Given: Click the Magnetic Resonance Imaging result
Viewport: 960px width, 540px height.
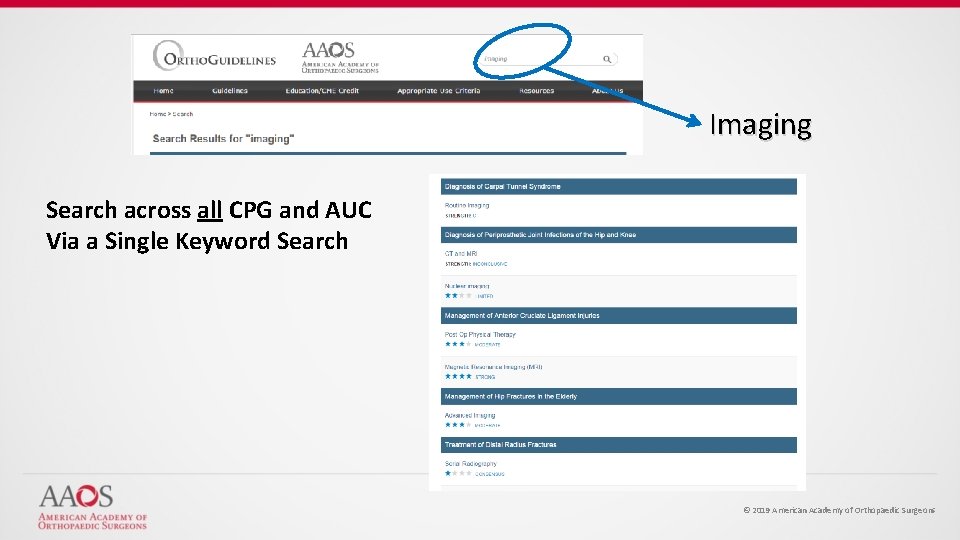Looking at the screenshot, I should (x=493, y=367).
